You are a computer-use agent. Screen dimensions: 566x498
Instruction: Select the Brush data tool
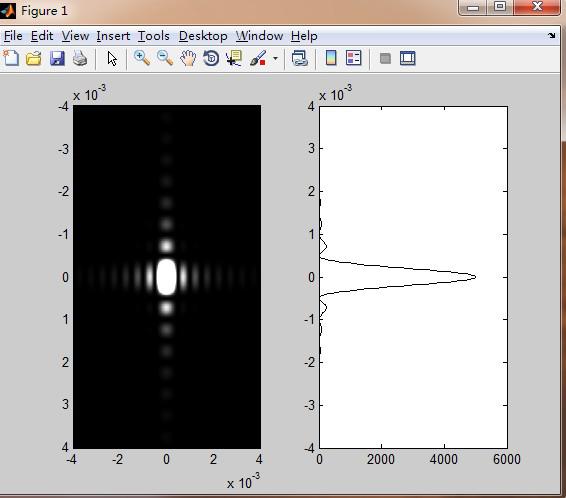pos(258,58)
